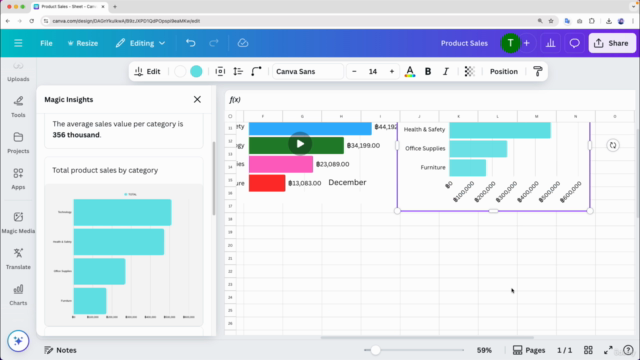Click the Health & Safety bar label
Image resolution: width=640 pixels, height=360 pixels.
[x=424, y=129]
